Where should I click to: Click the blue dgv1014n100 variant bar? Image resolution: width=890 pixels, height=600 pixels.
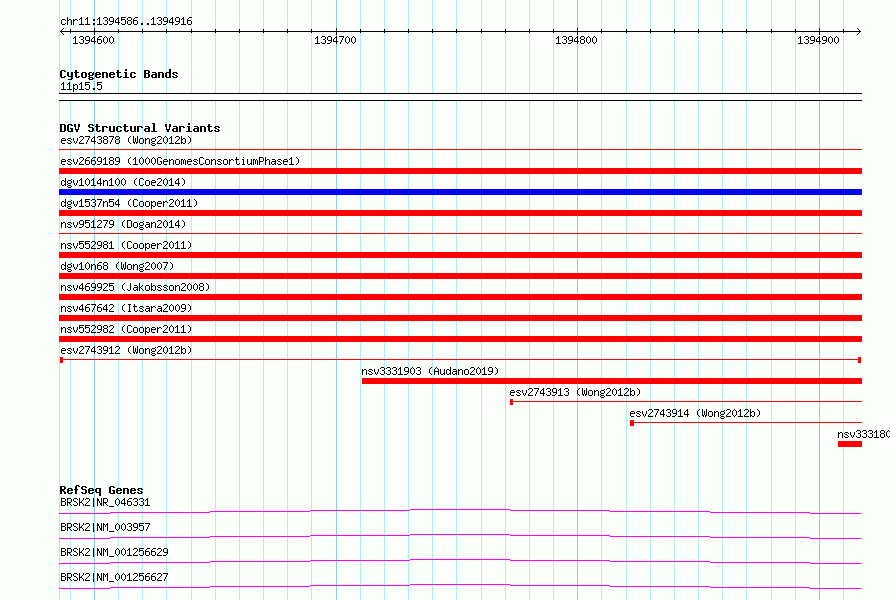[460, 192]
